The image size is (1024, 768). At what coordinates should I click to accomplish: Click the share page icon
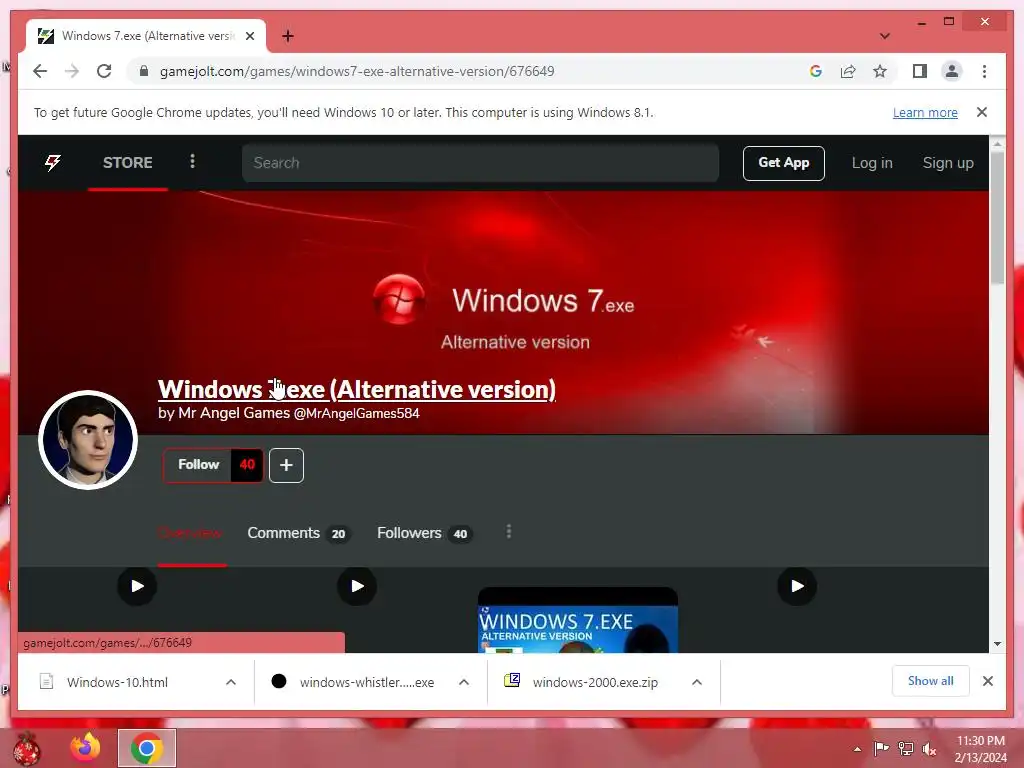click(848, 71)
